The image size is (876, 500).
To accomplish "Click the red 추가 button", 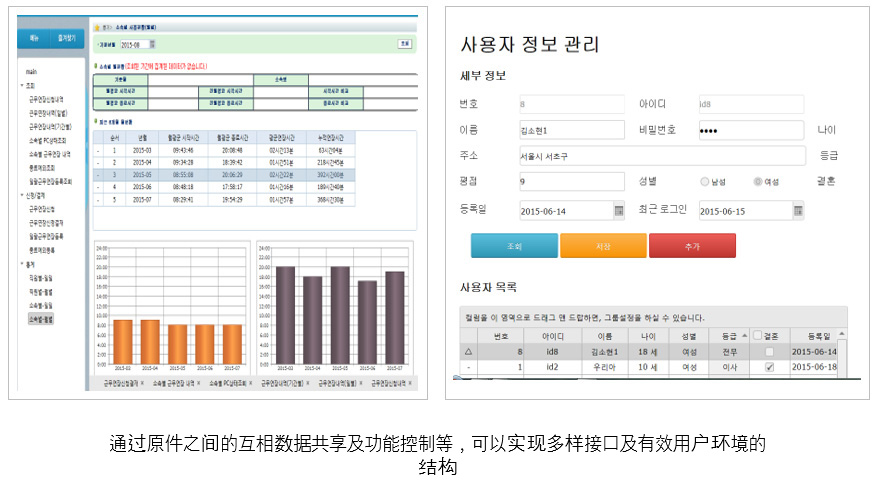I will pyautogui.click(x=692, y=246).
